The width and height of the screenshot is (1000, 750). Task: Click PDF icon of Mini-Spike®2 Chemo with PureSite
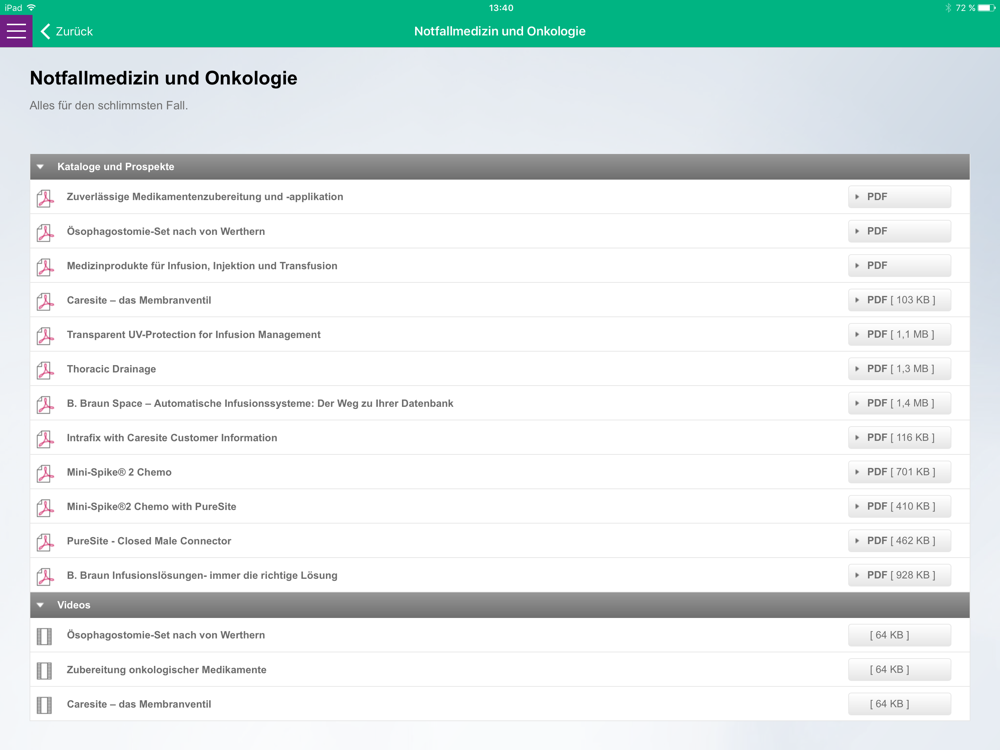(x=45, y=508)
